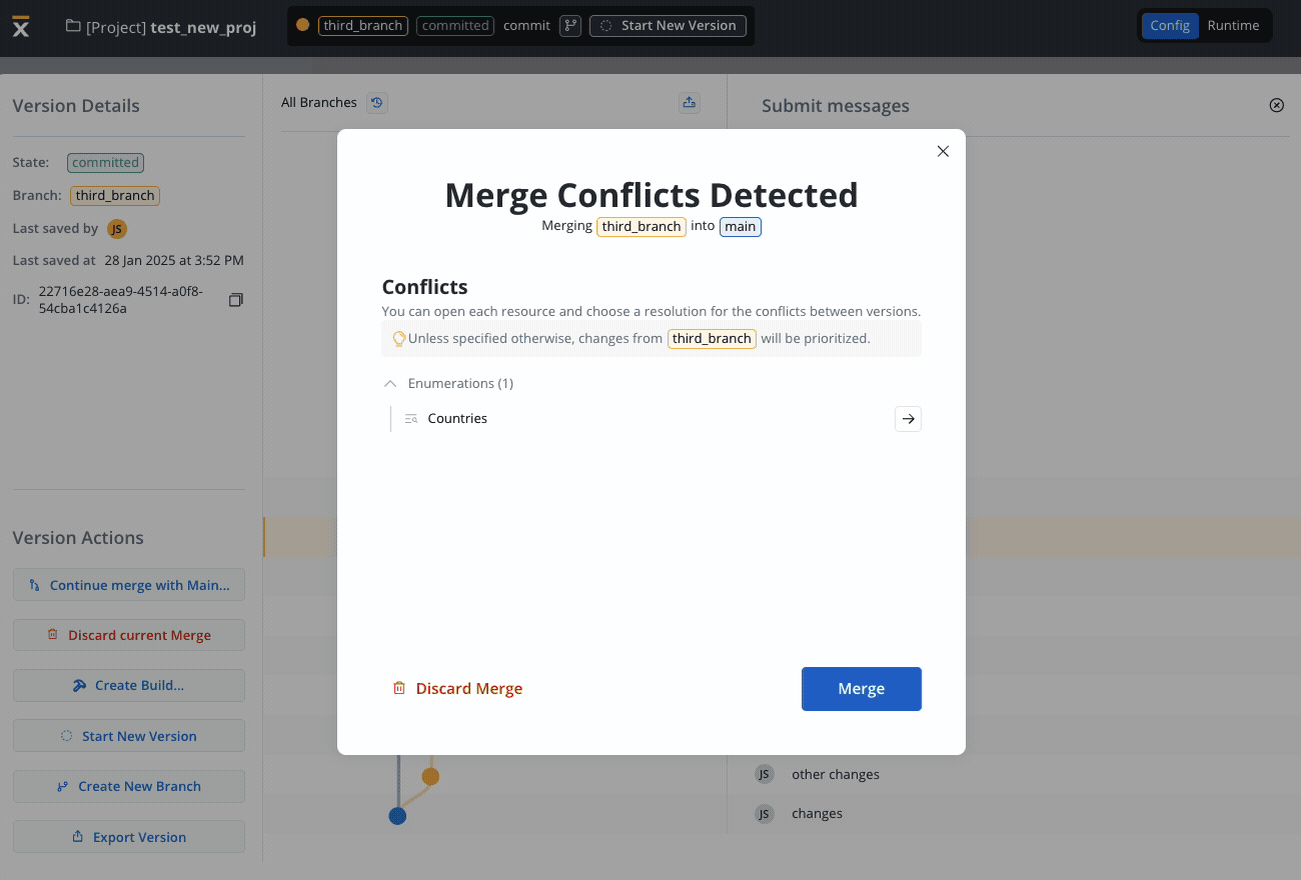Screen dimensions: 1301x880
Task: Click Discard current Merge in Version Actions
Action: pyautogui.click(x=129, y=635)
